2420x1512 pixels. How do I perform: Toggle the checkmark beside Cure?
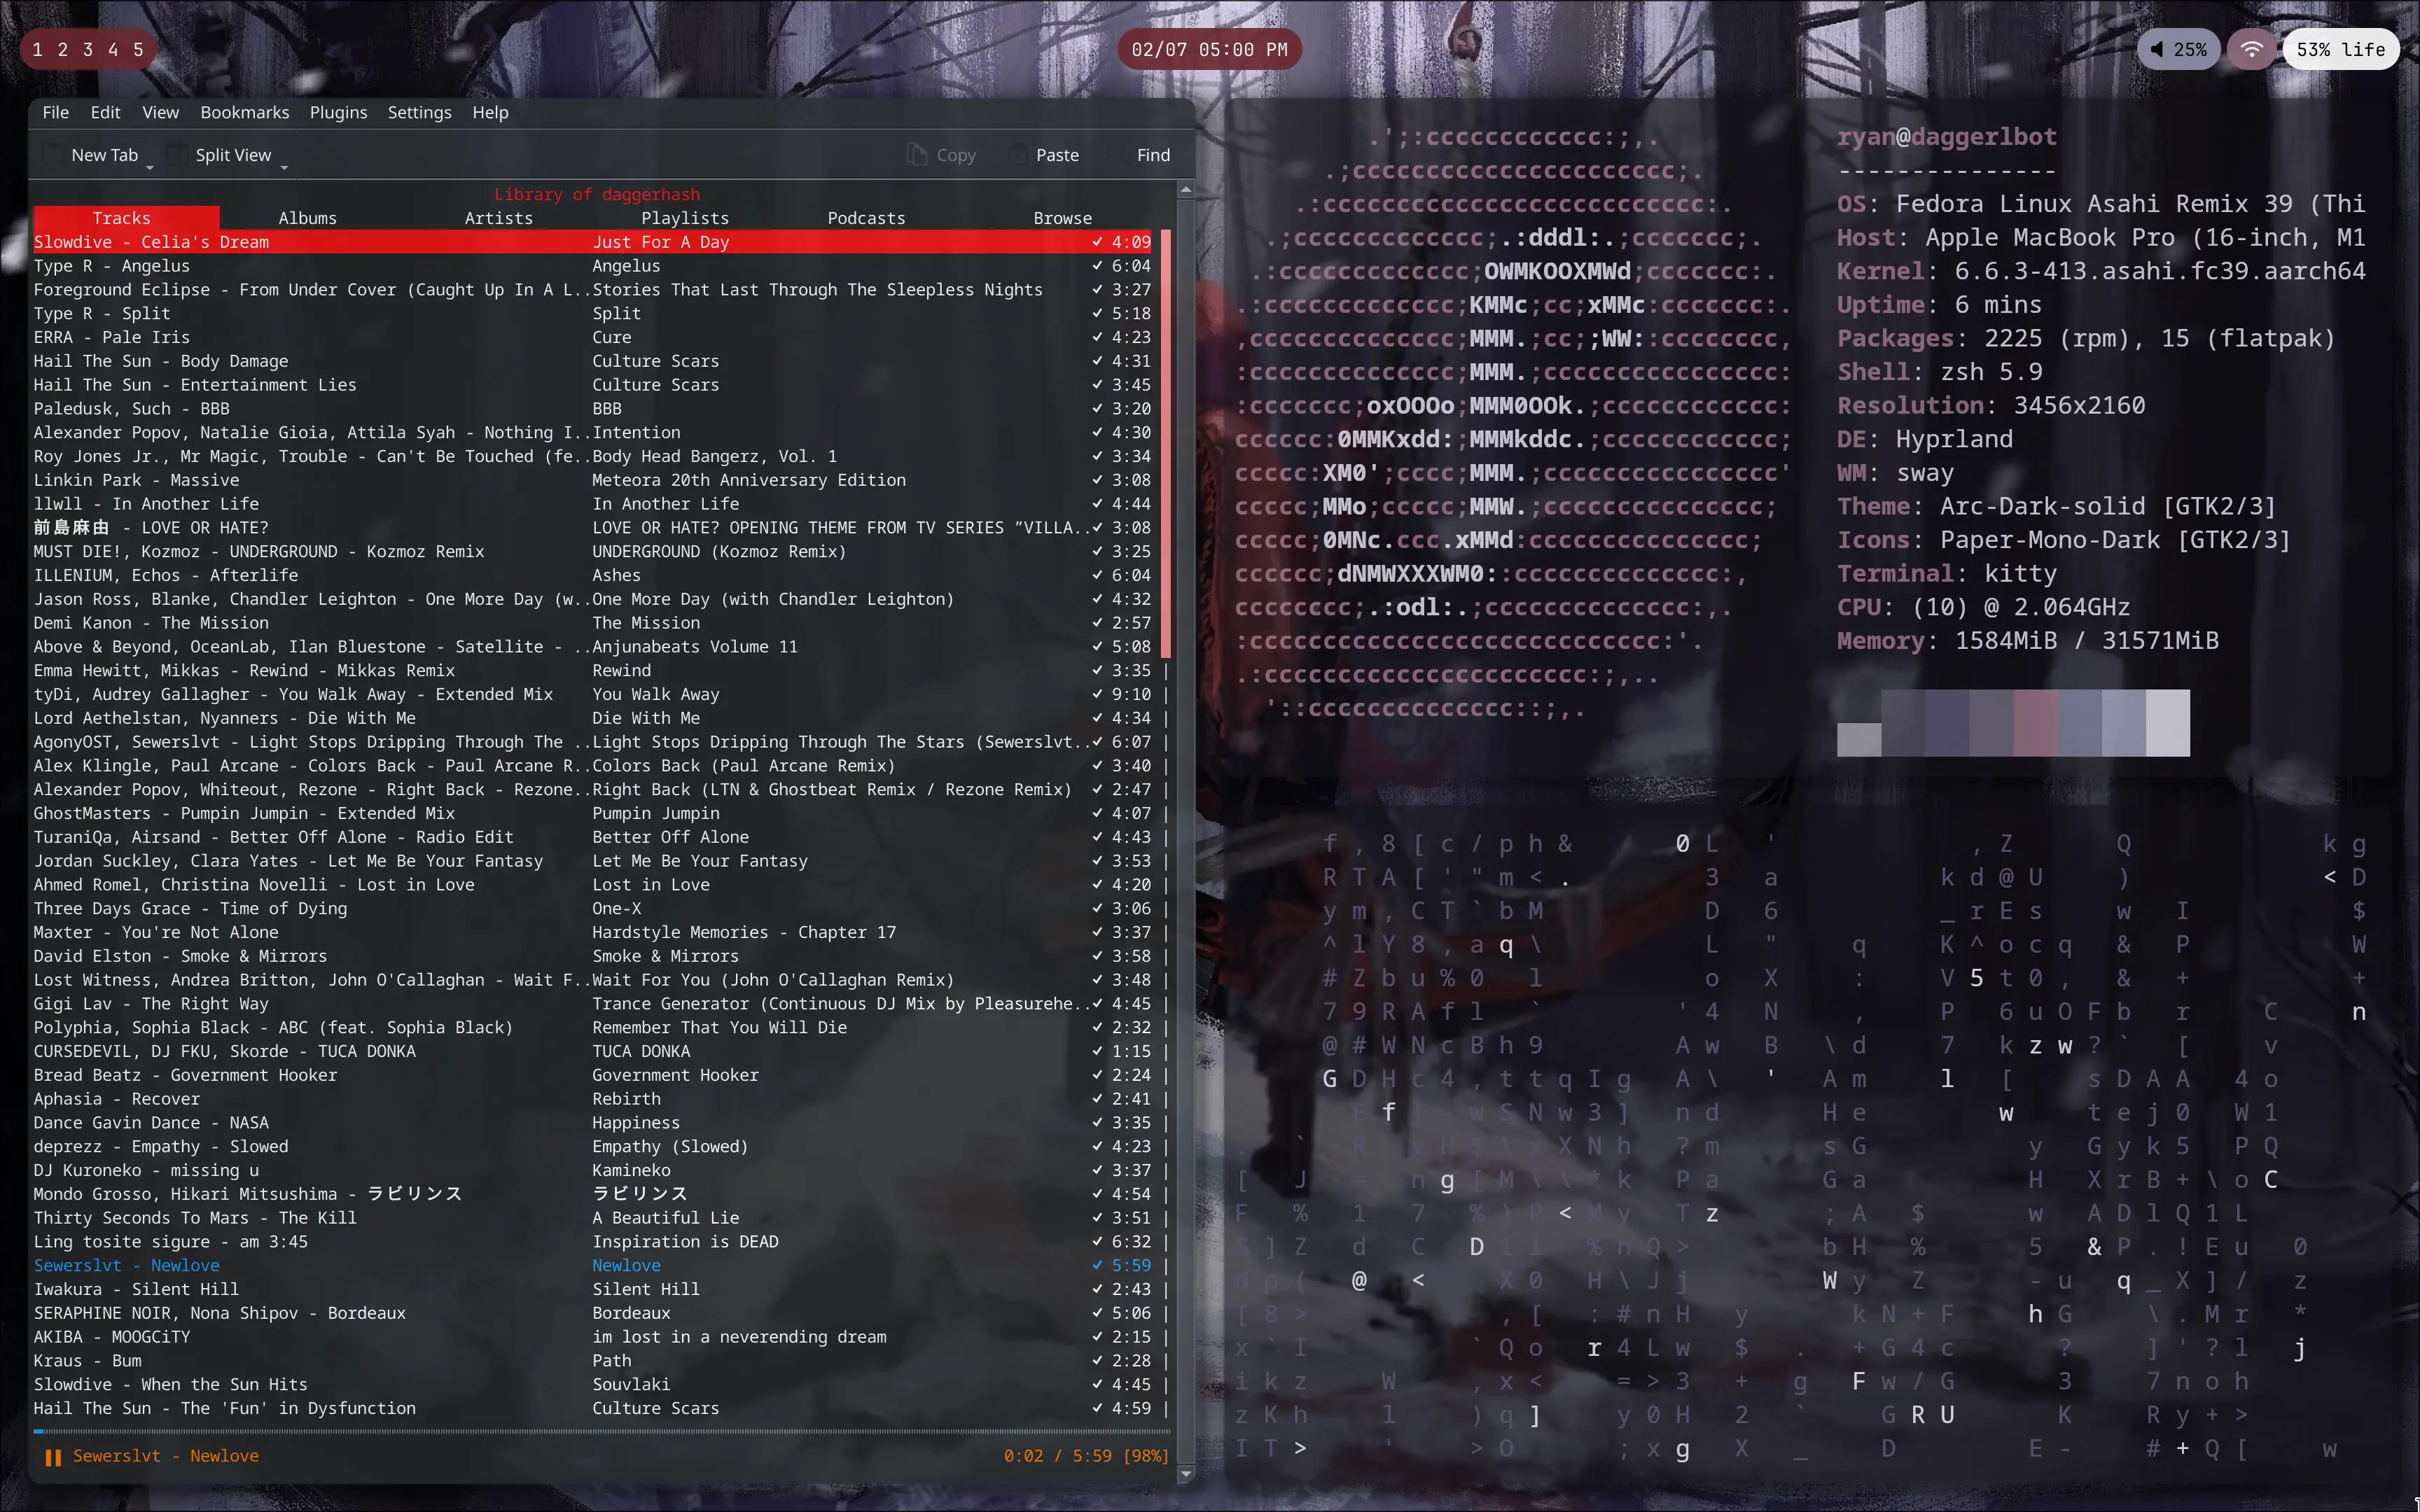1096,337
